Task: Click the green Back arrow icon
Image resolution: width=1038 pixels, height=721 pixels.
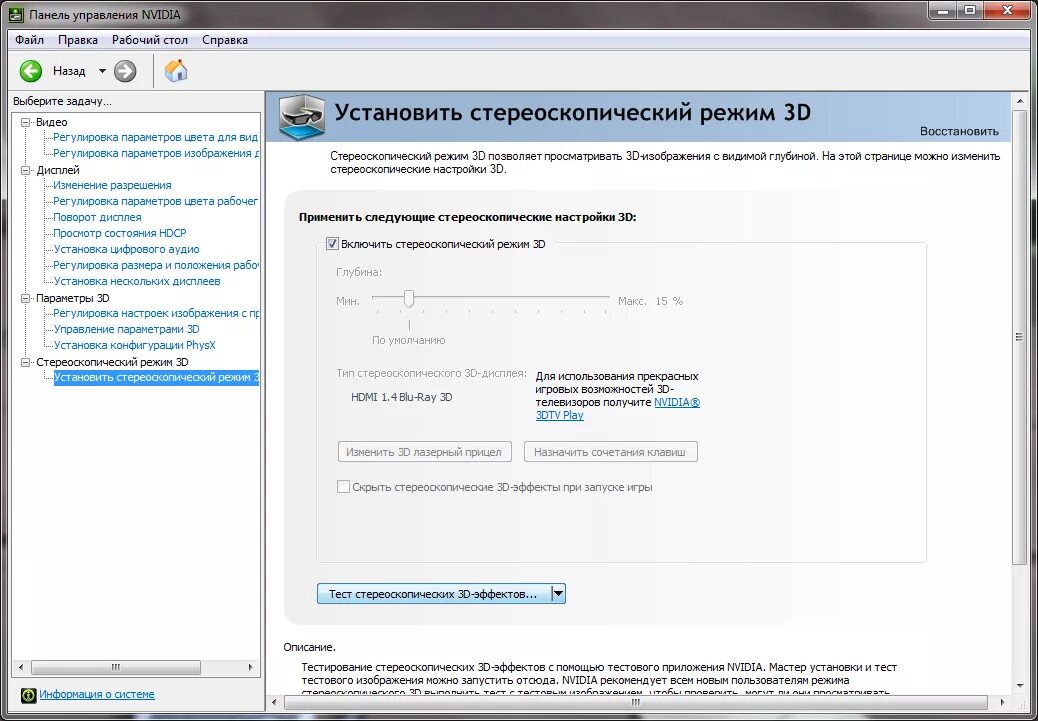Action: click(x=30, y=71)
